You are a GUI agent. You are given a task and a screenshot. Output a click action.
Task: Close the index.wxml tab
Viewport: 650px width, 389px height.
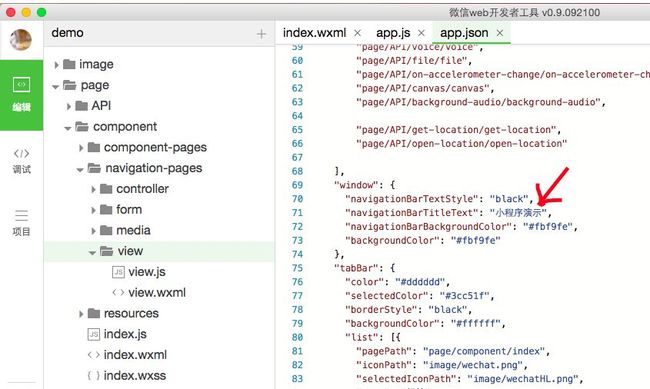pos(358,33)
